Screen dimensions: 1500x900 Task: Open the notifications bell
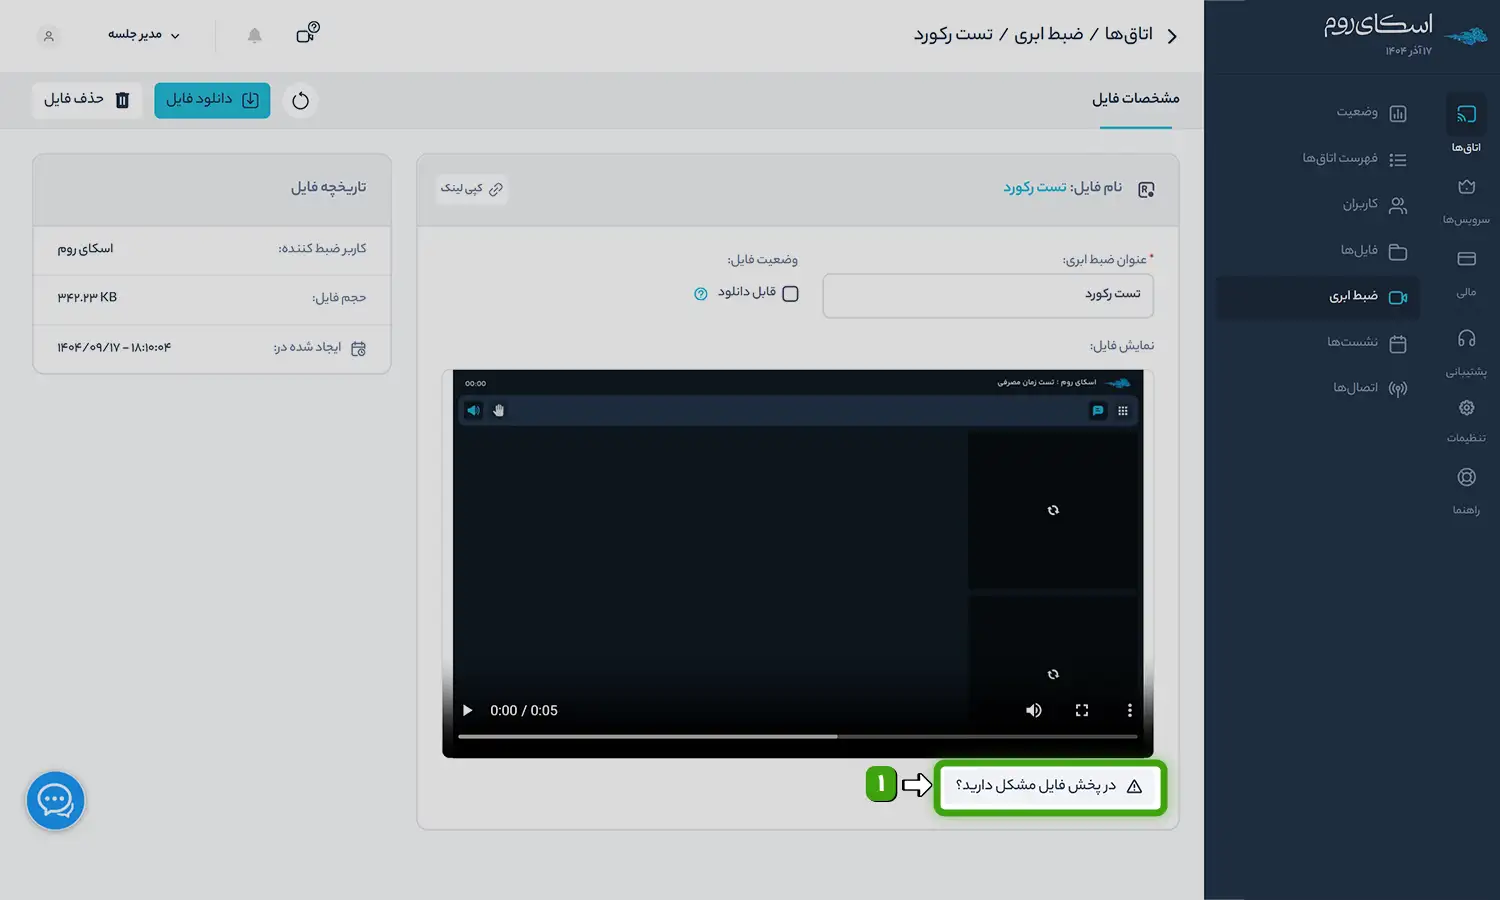click(x=255, y=35)
